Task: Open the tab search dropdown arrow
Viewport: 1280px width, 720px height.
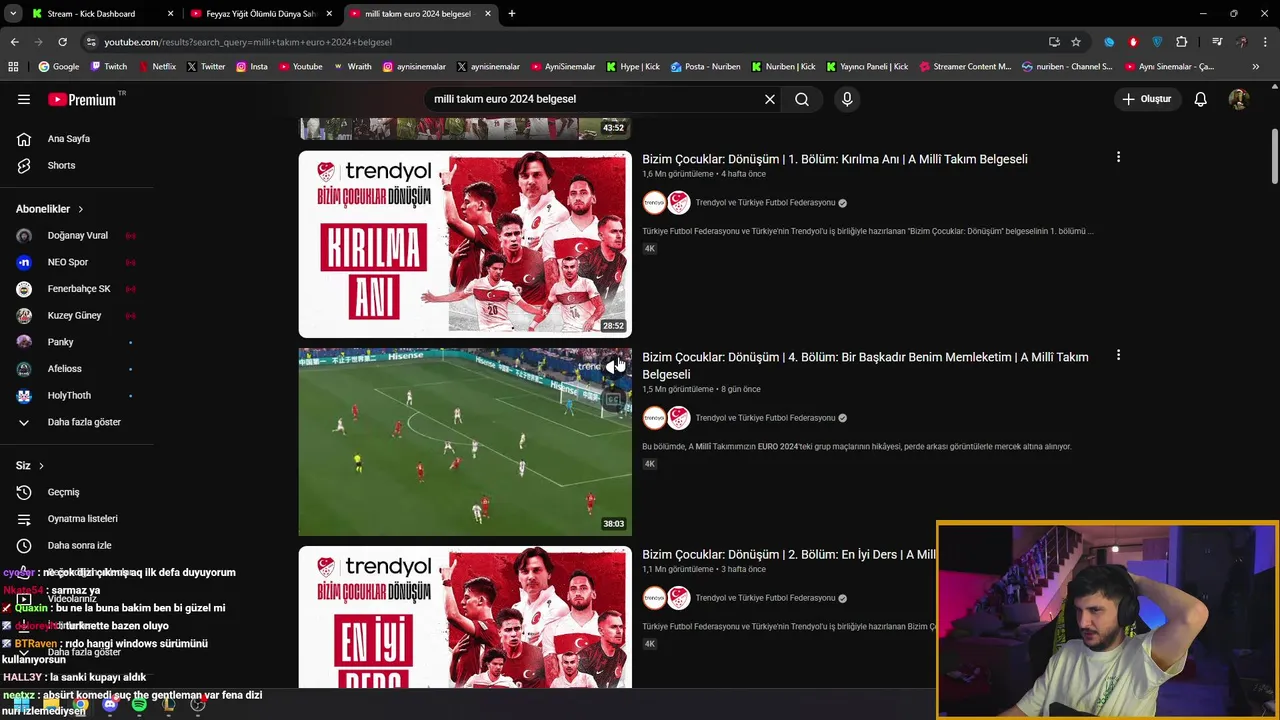Action: tap(13, 14)
